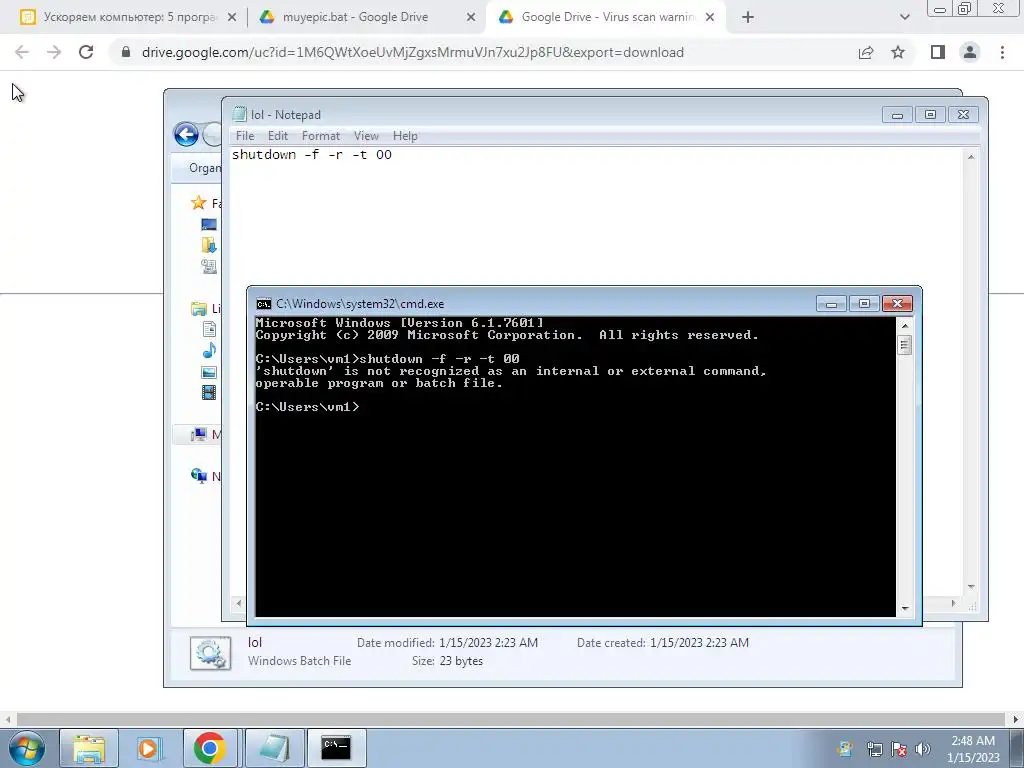Open Chrome three-dot menu

coord(1002,52)
